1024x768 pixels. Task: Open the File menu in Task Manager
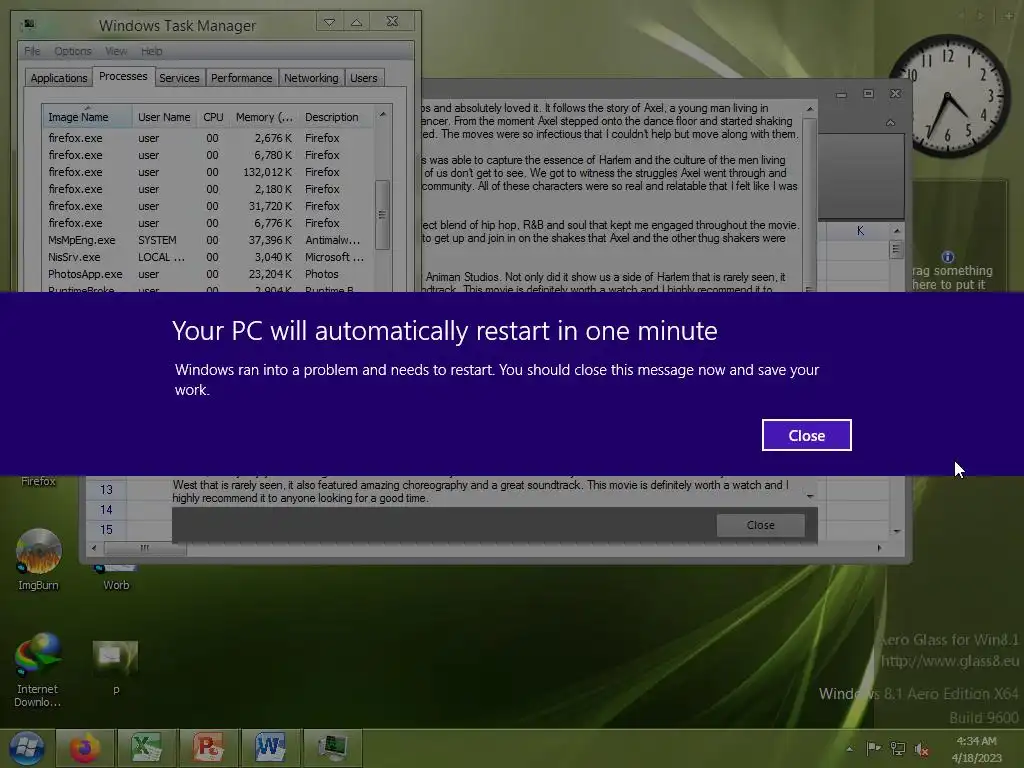point(32,51)
